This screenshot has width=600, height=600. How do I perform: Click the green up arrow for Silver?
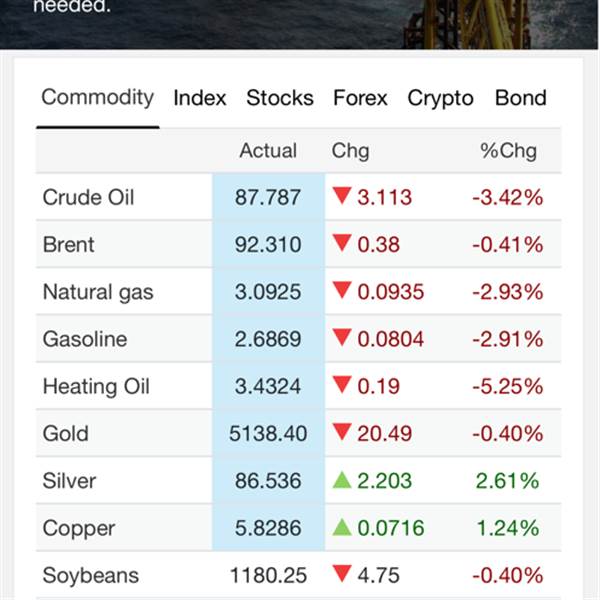click(342, 480)
